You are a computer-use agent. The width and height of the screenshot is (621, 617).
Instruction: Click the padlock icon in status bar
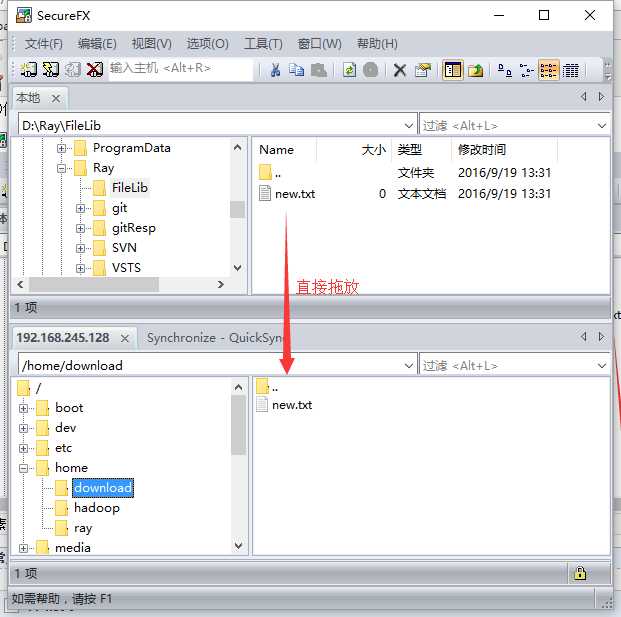pos(580,573)
